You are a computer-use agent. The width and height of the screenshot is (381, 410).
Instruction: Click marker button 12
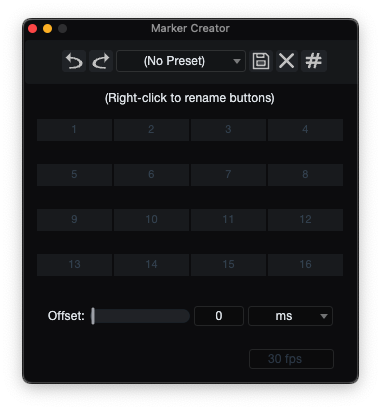pos(305,220)
